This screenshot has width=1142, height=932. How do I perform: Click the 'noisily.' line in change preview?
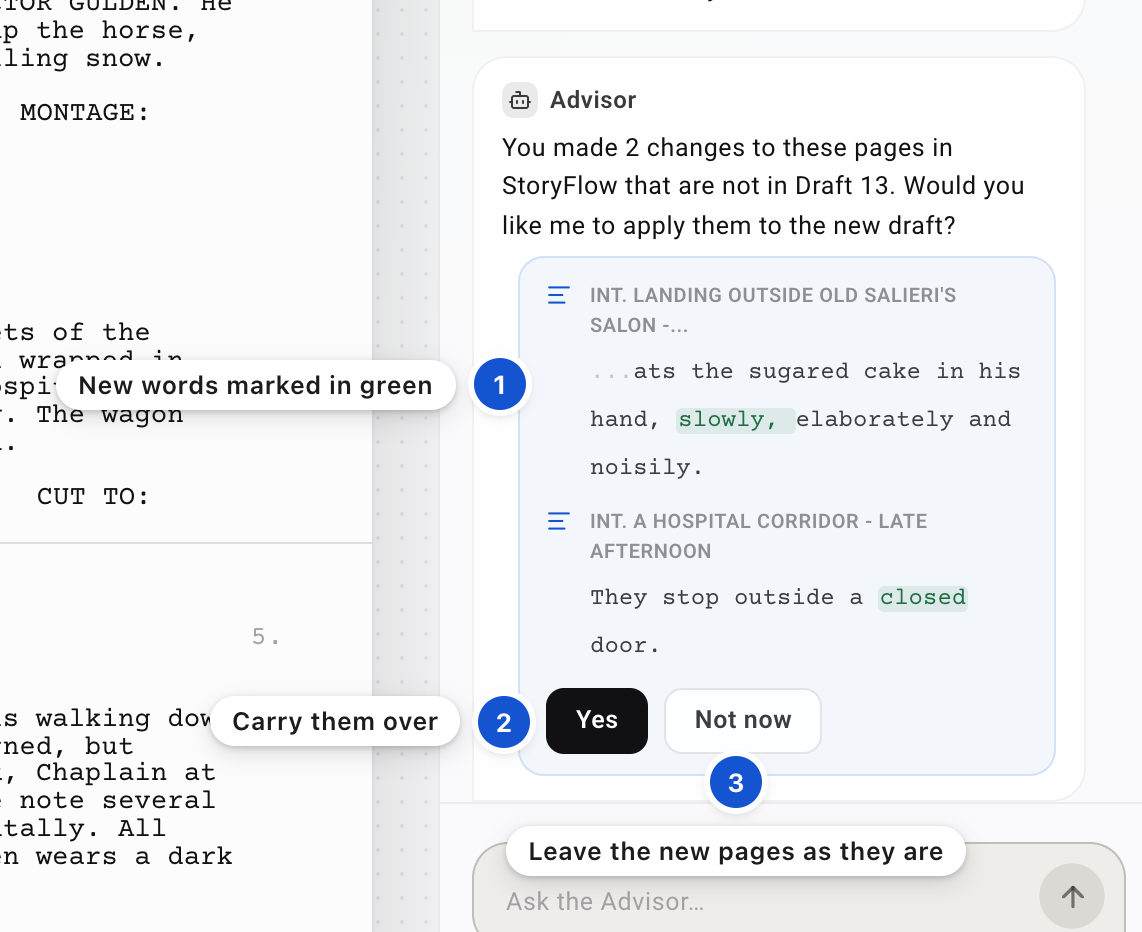tap(647, 467)
